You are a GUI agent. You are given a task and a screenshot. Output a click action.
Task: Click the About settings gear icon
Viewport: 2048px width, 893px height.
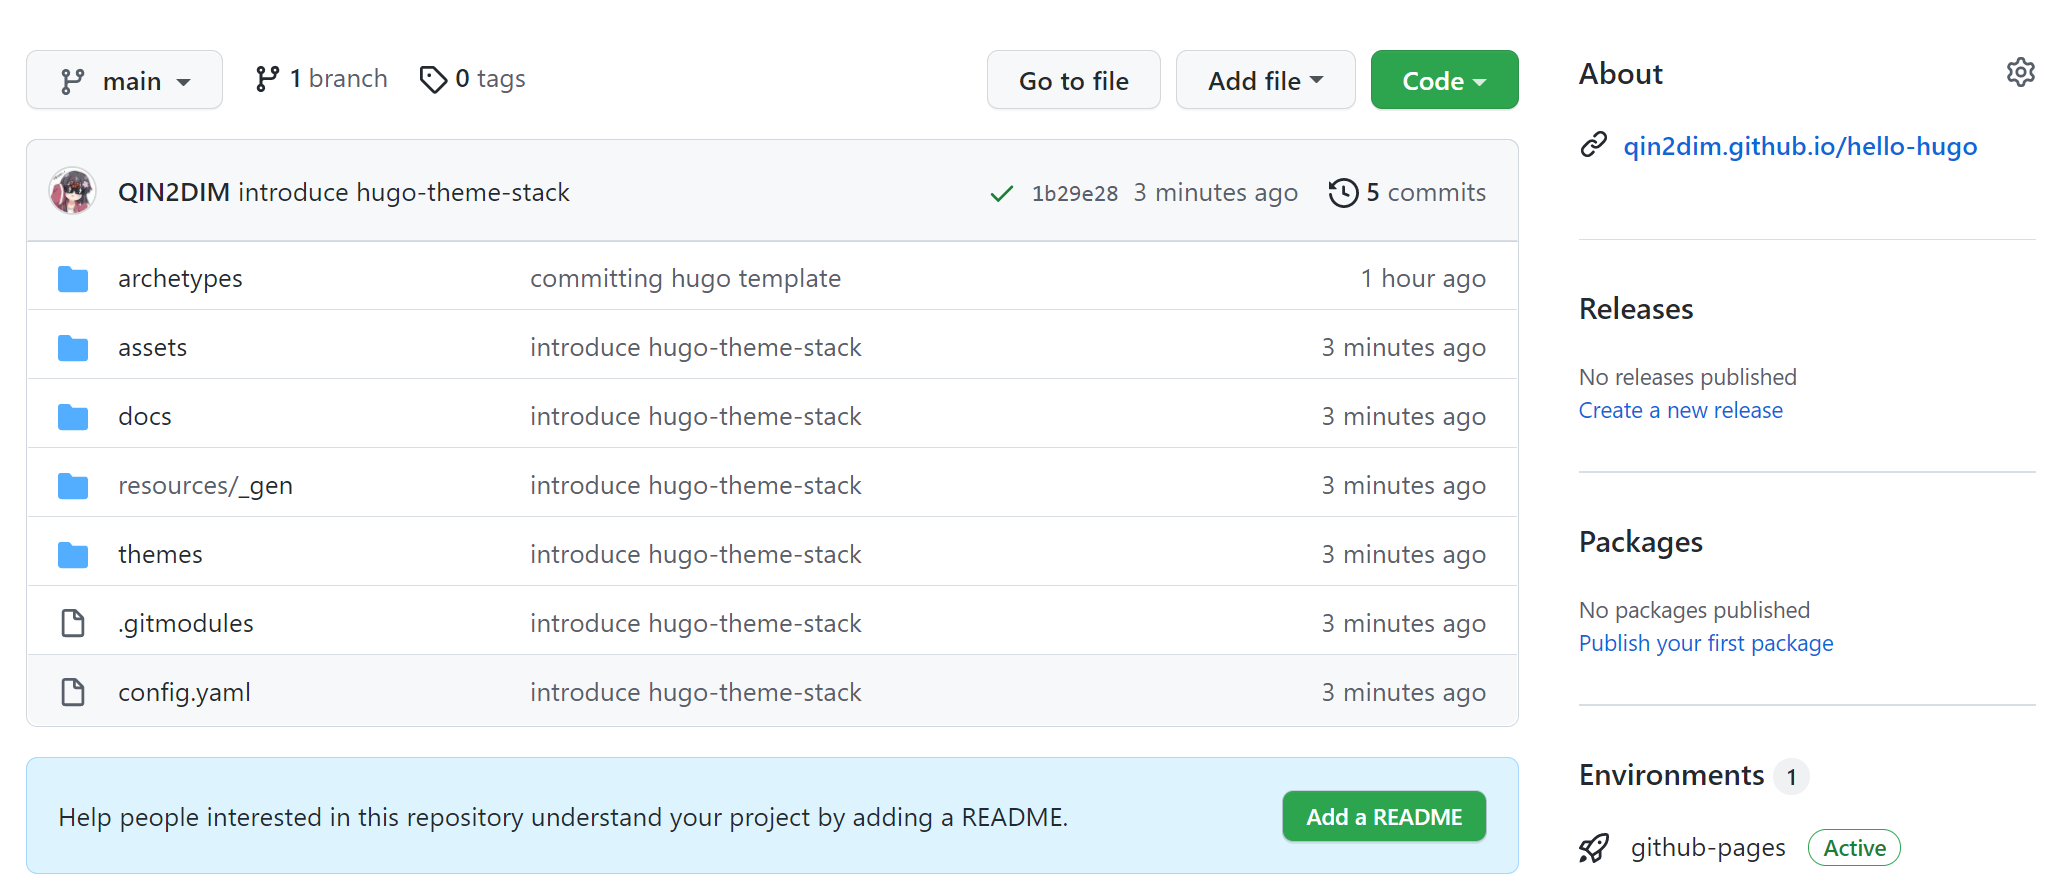click(x=2020, y=73)
